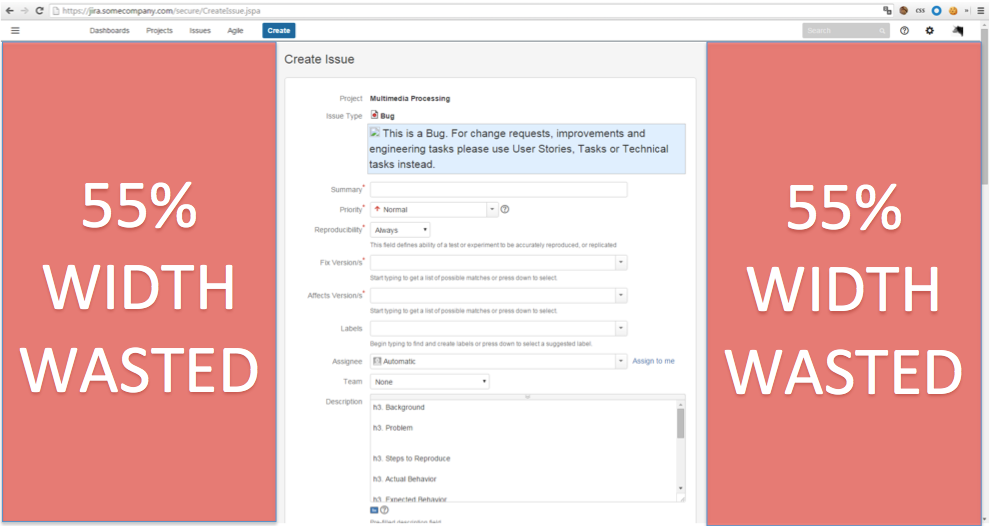Click into the Affects Version/s input field
The height and width of the screenshot is (526, 991).
coord(493,295)
